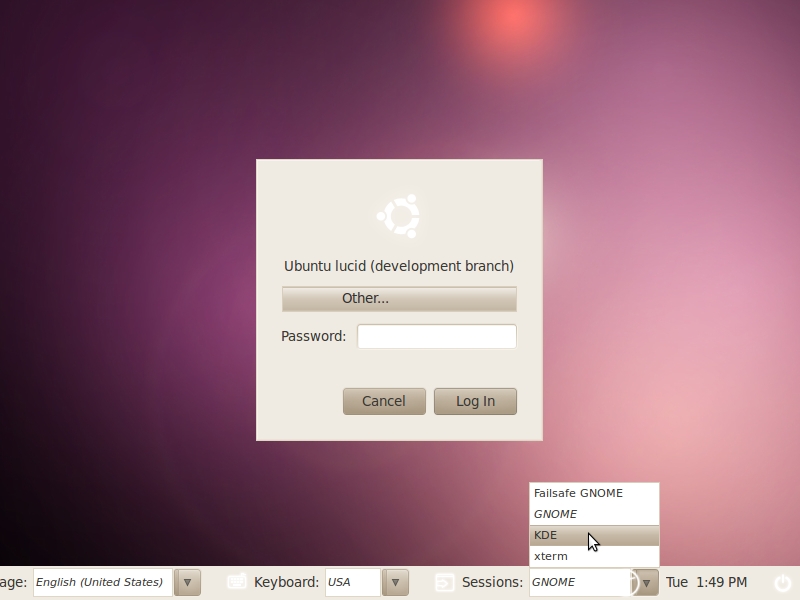Click the keyboard layout icon
The width and height of the screenshot is (800, 600).
[237, 582]
